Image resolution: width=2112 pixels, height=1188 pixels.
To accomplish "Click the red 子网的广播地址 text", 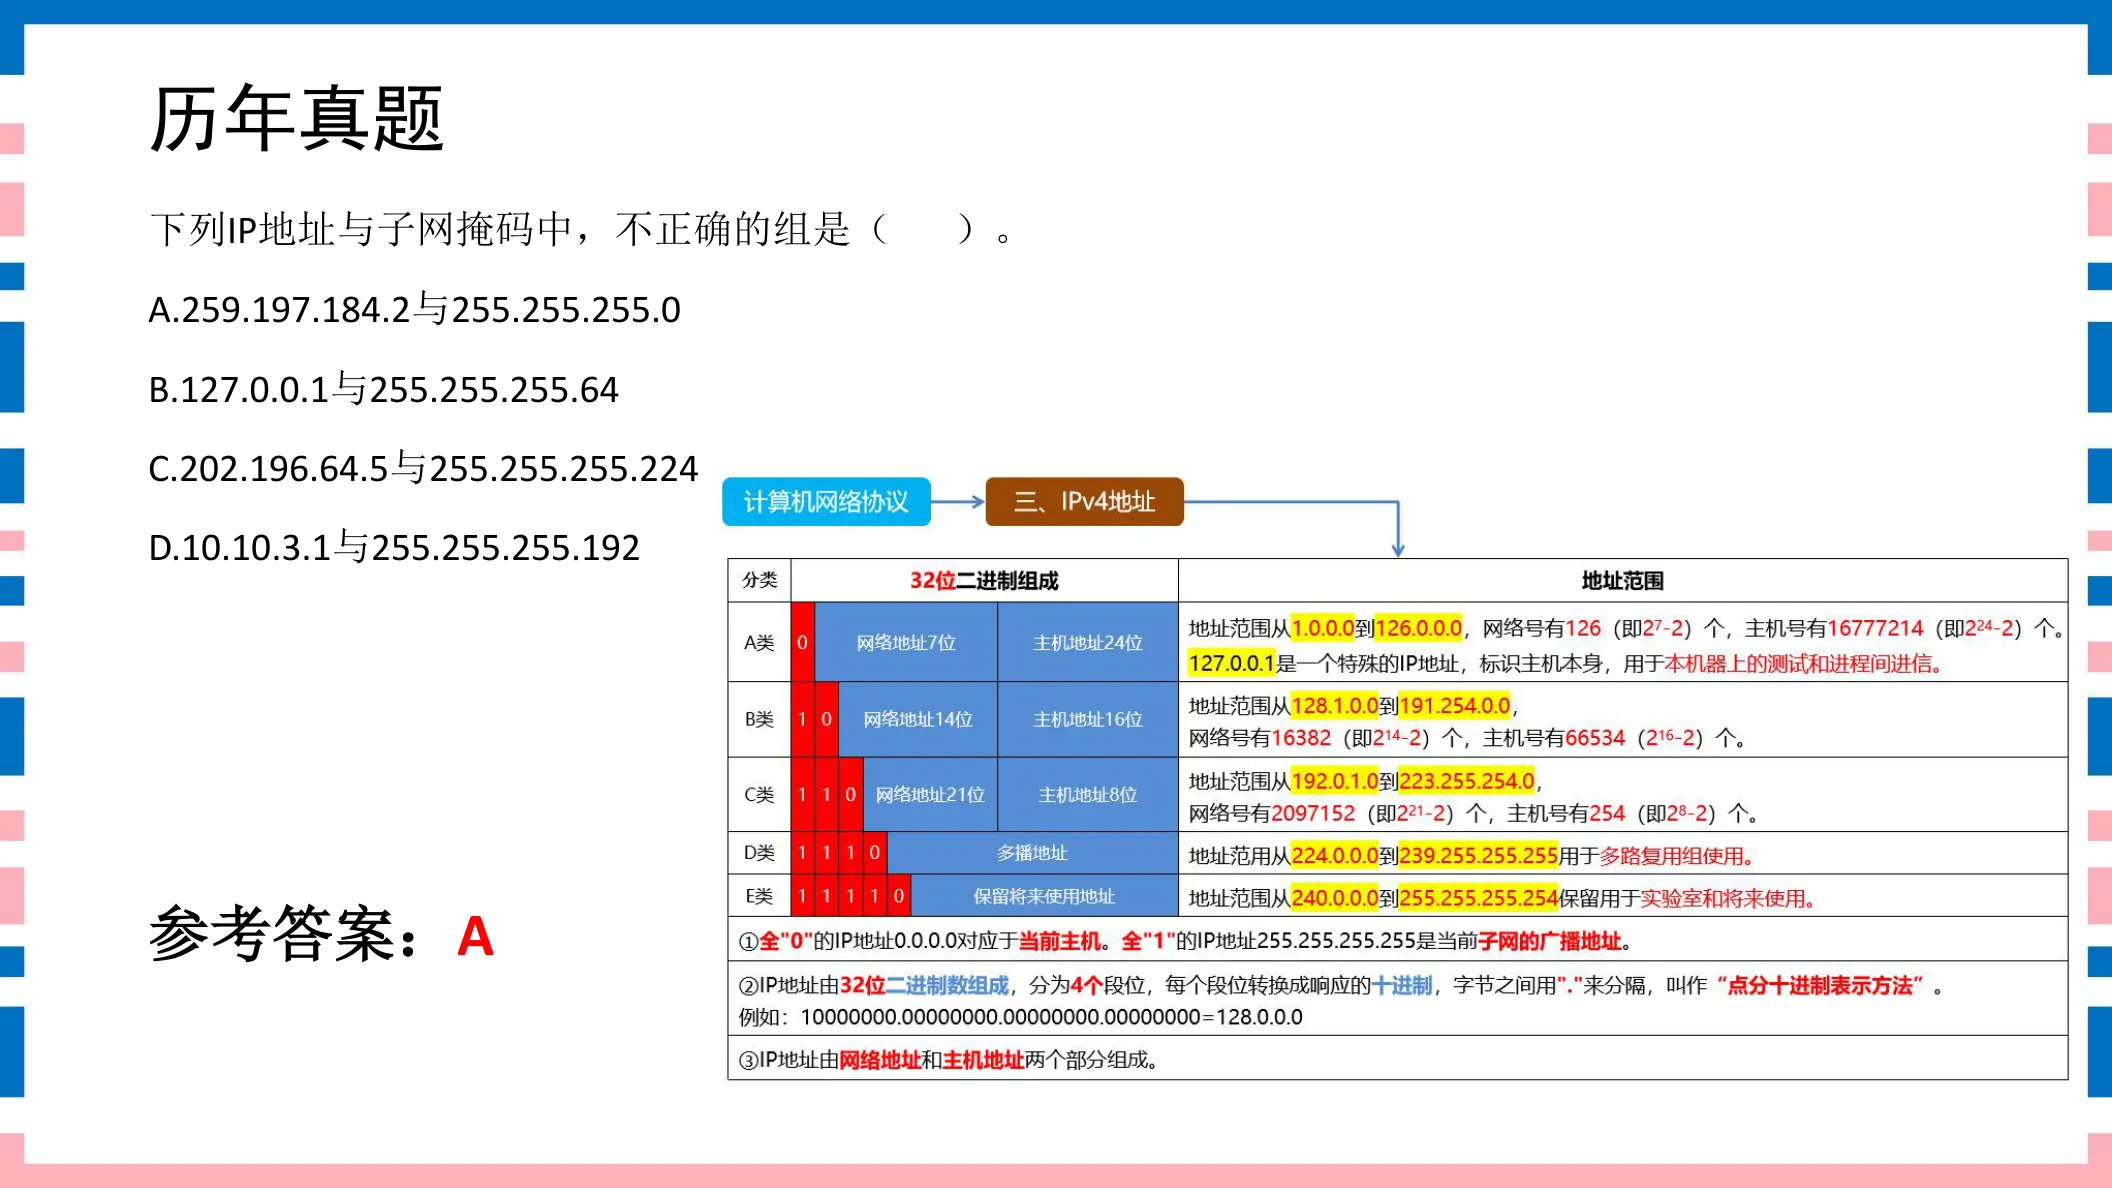I will pyautogui.click(x=1550, y=941).
